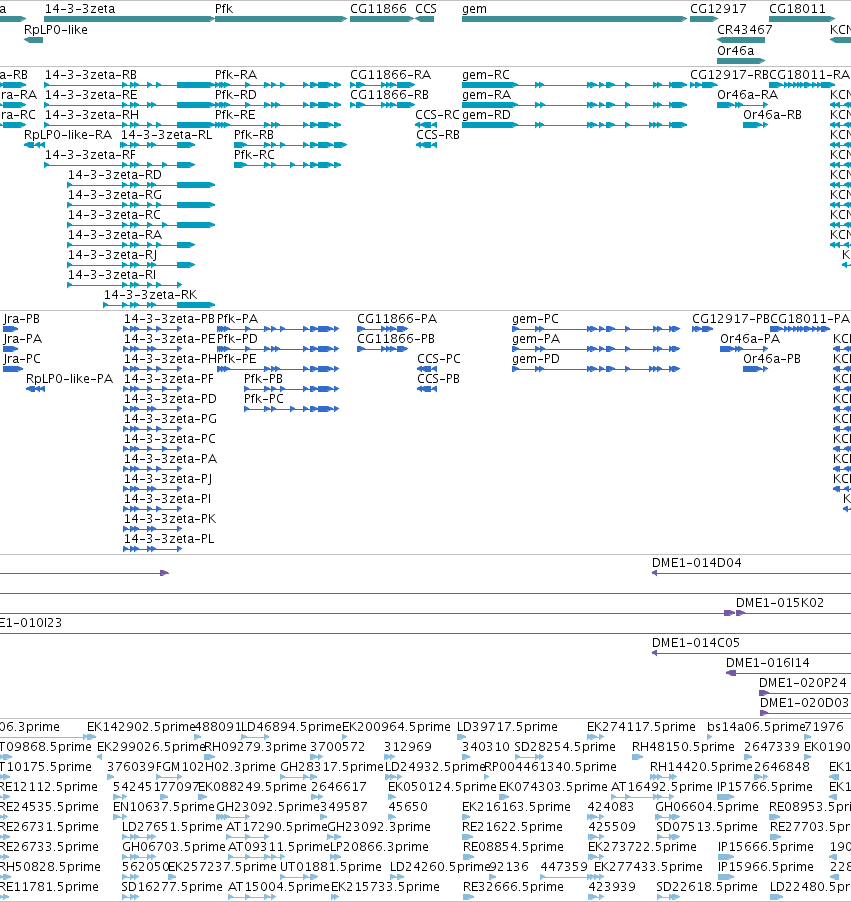Click EST AT16492.5prime
The width and height of the screenshot is (851, 902).
[661, 787]
